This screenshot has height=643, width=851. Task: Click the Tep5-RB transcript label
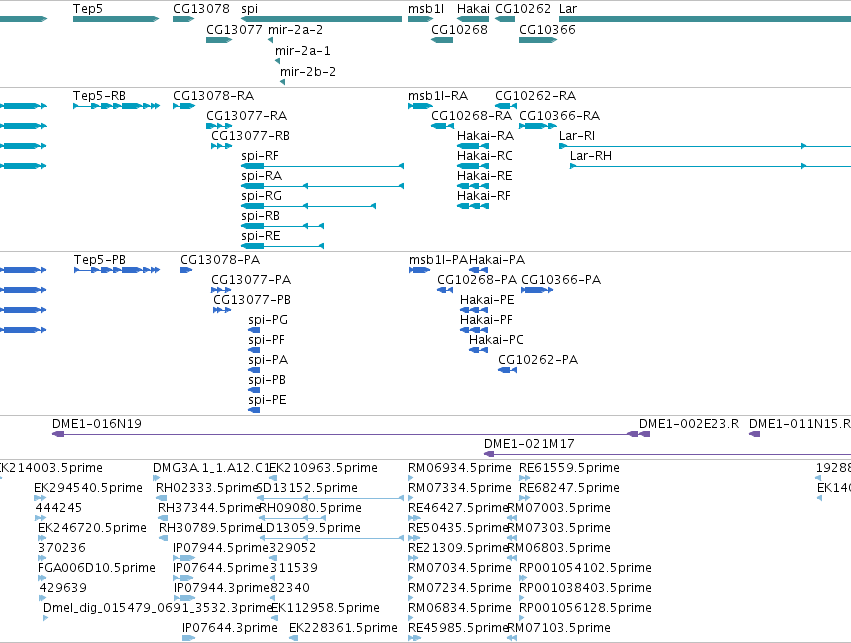point(99,96)
